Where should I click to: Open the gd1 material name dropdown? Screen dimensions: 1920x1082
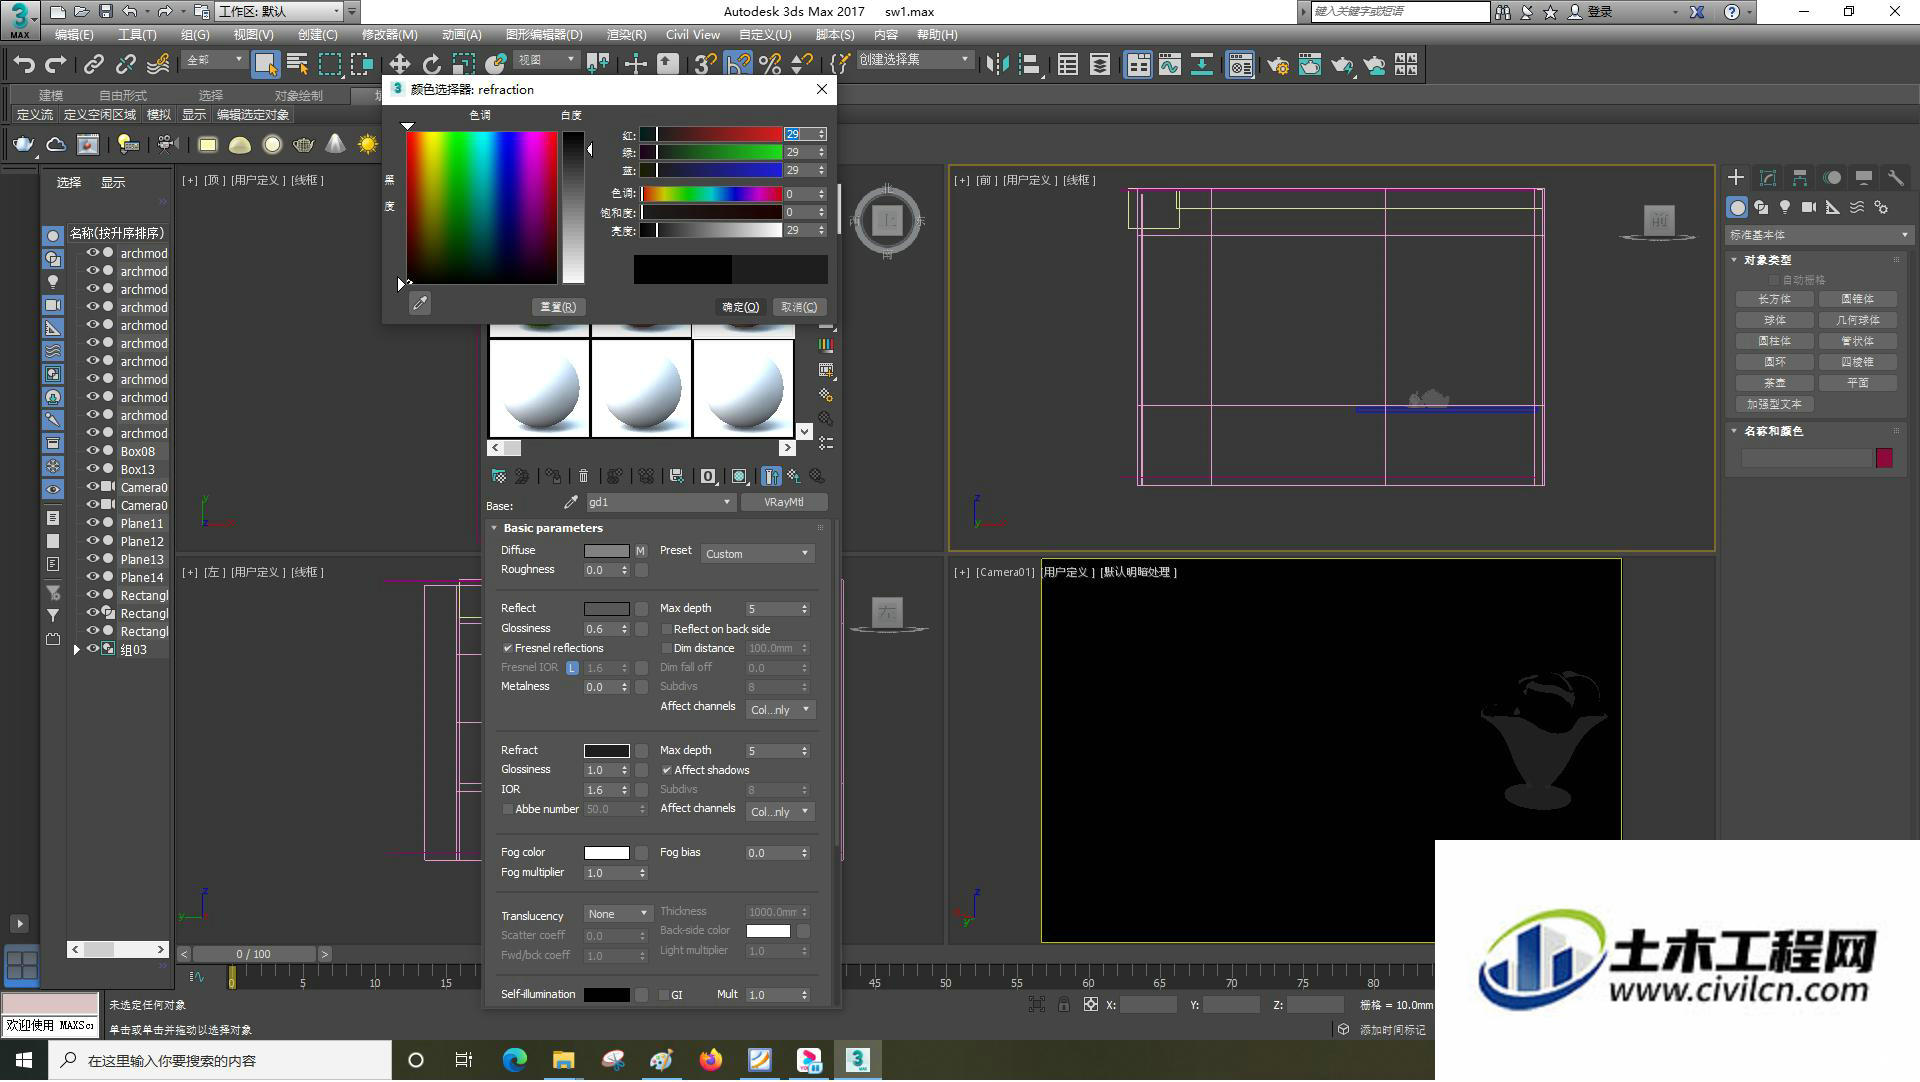[660, 502]
